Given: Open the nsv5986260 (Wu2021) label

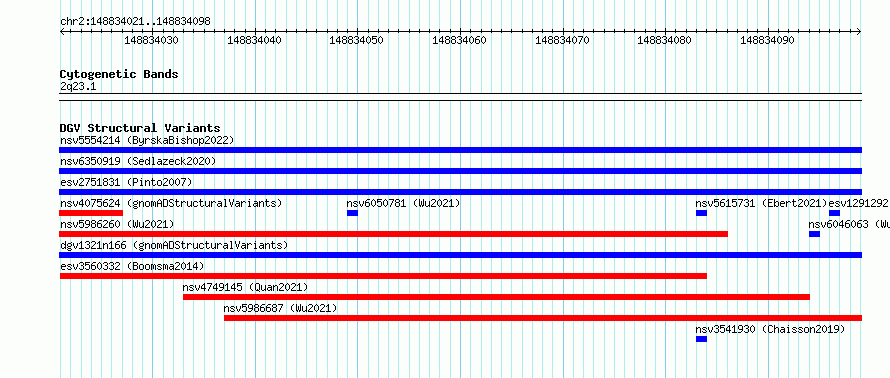Looking at the screenshot, I should pyautogui.click(x=117, y=224).
